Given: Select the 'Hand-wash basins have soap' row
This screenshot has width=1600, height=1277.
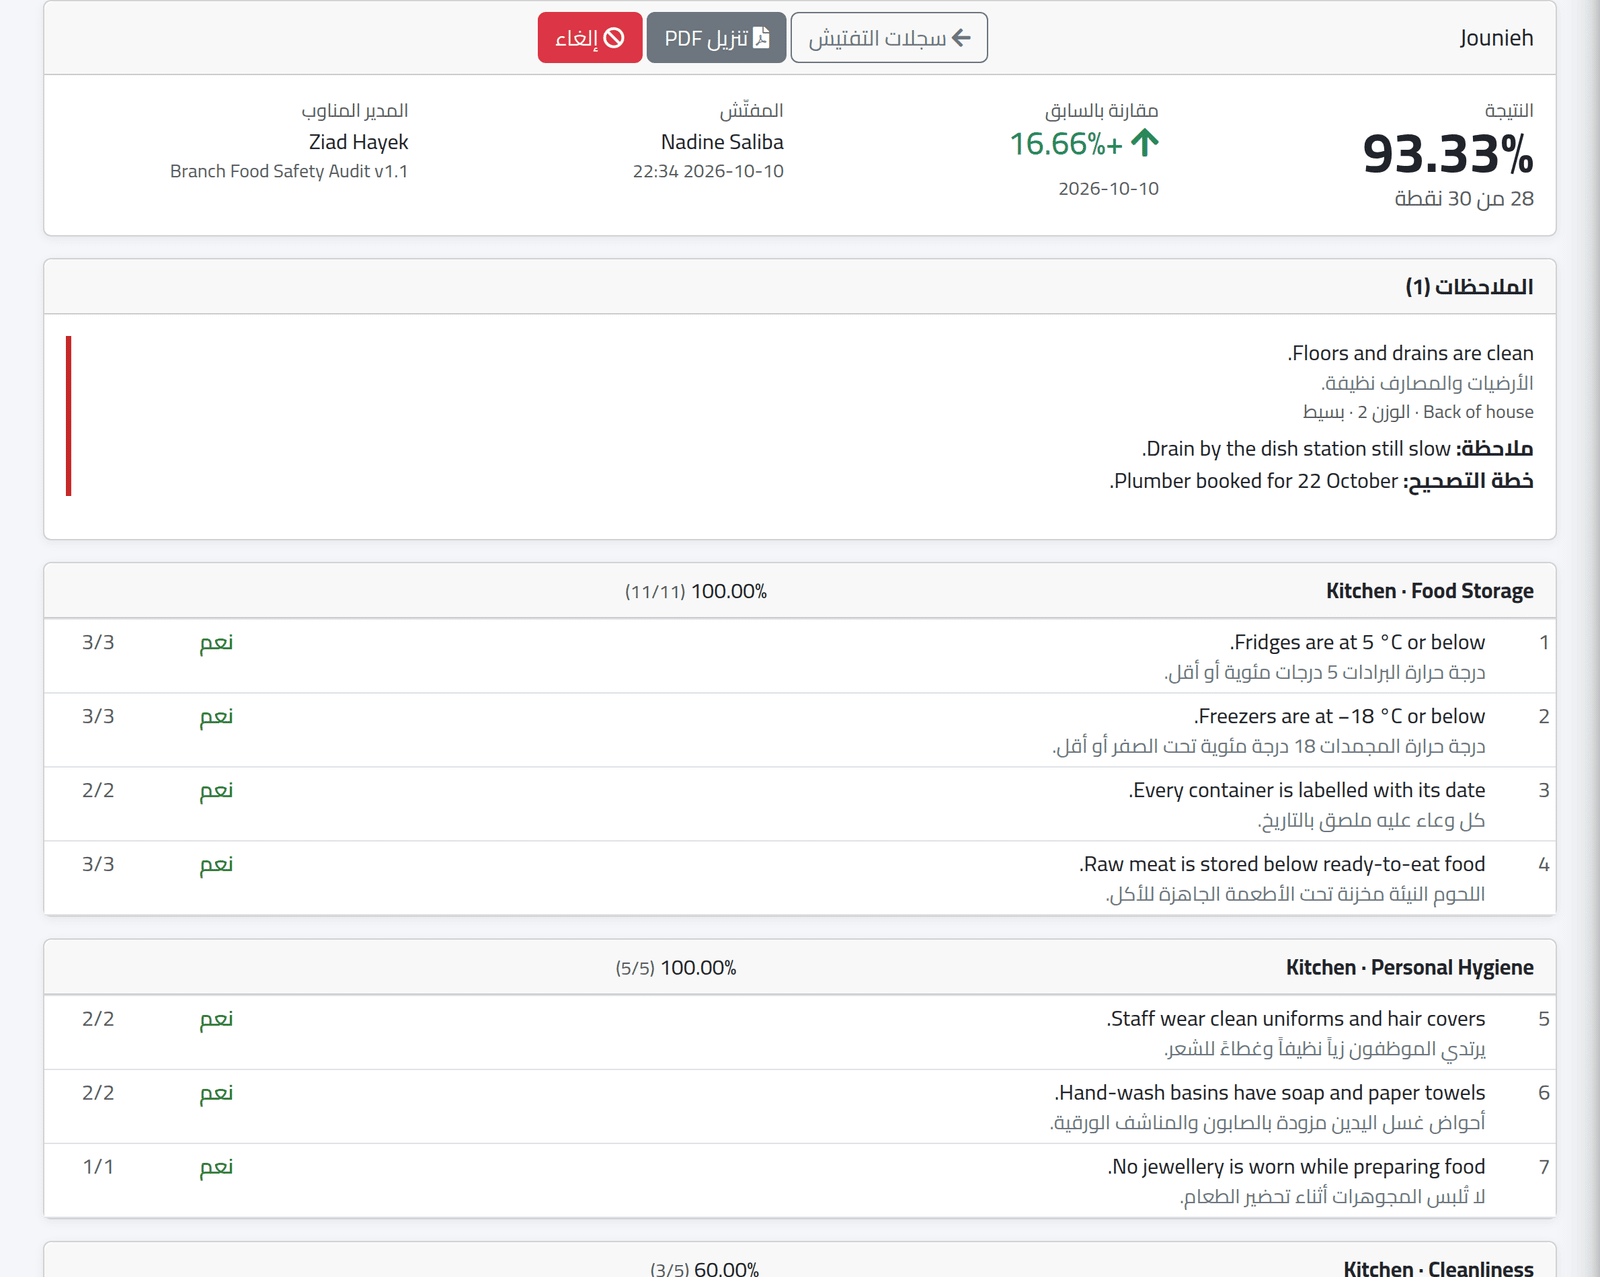Looking at the screenshot, I should point(800,1106).
